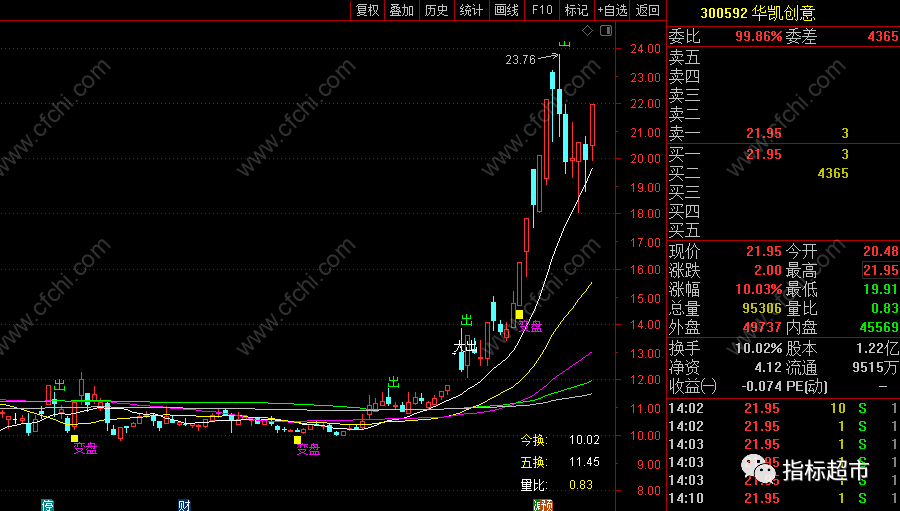Click the green 出 signal near 14.00 level
Viewport: 900px width, 511px height.
466,320
